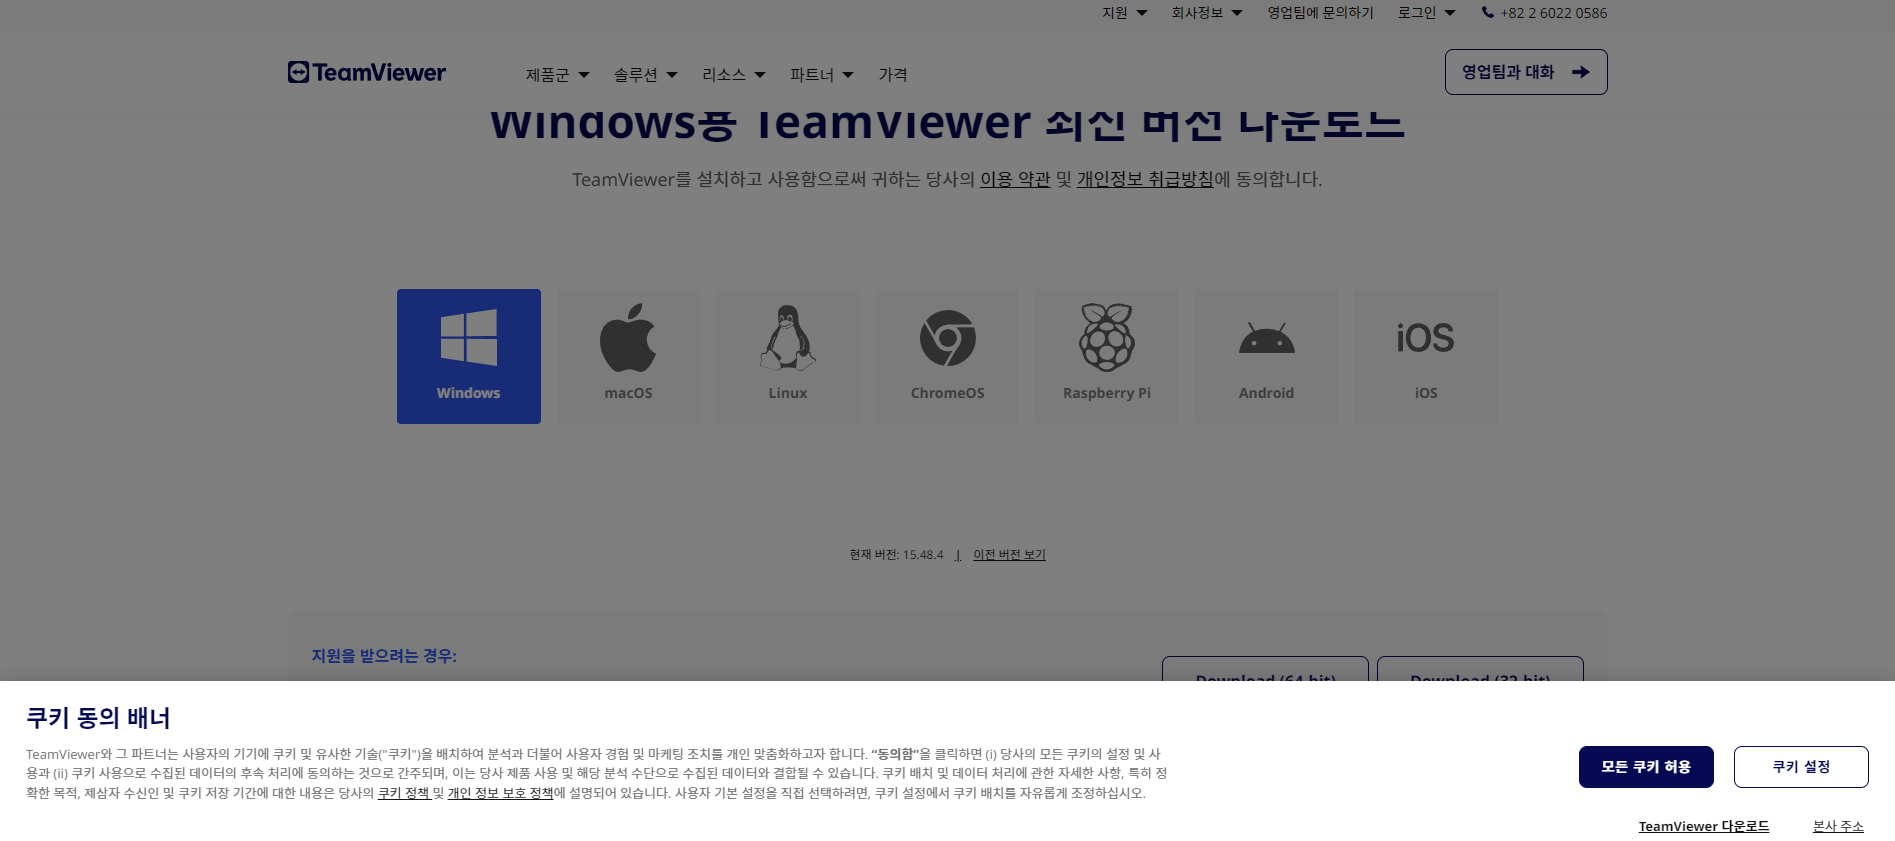Accept all cookies with 모든 쿠키 허용

[x=1646, y=767]
